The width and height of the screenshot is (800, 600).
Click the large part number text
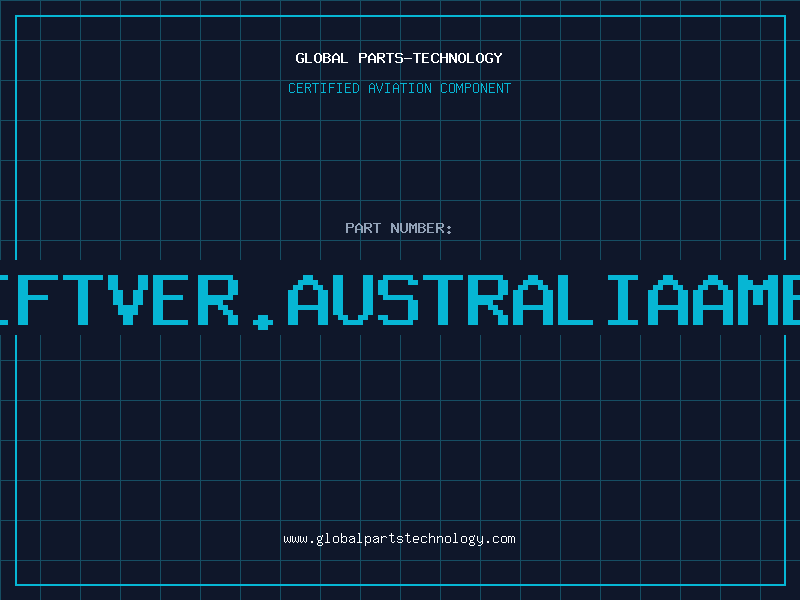[x=400, y=301]
